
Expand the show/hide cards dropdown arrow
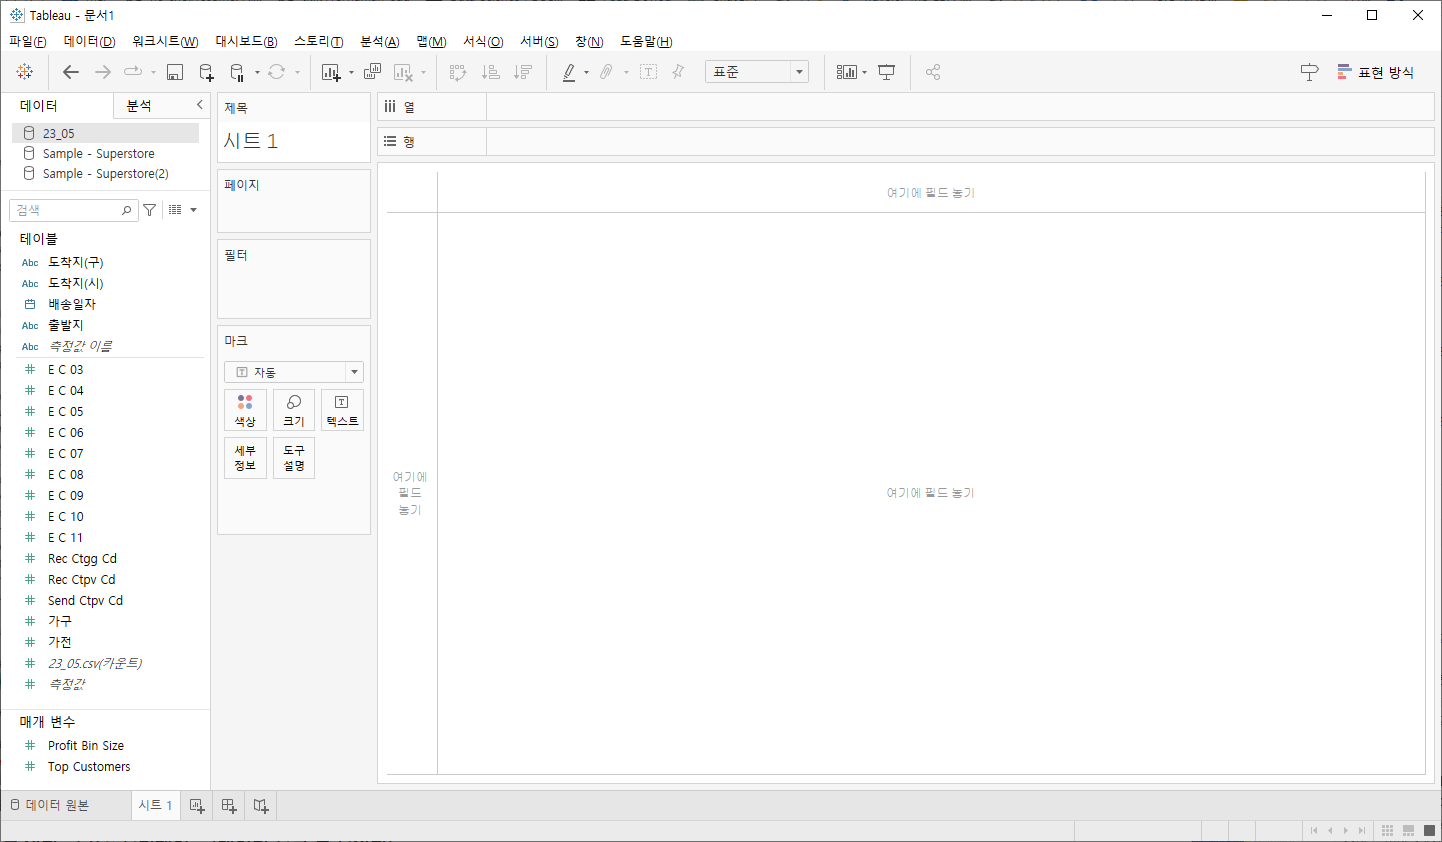point(864,72)
